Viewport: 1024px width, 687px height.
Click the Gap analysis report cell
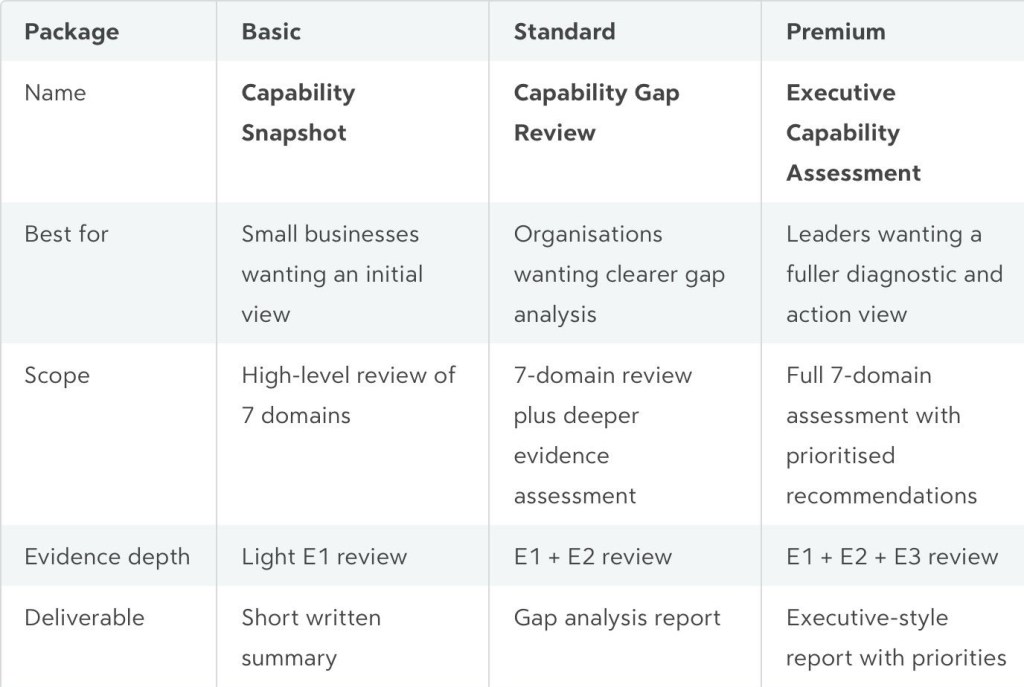pos(617,618)
